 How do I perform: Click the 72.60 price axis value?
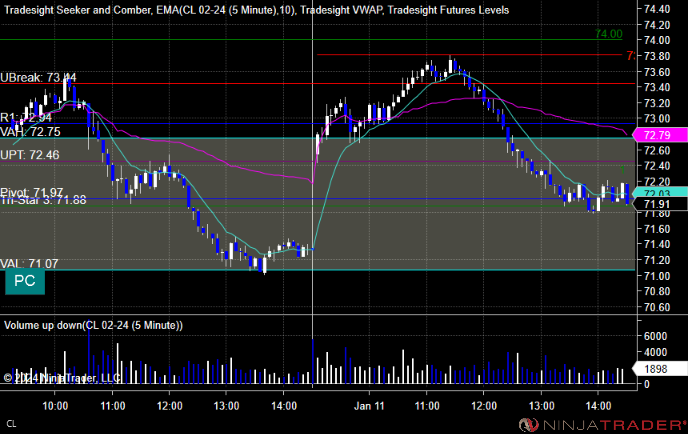click(x=657, y=150)
